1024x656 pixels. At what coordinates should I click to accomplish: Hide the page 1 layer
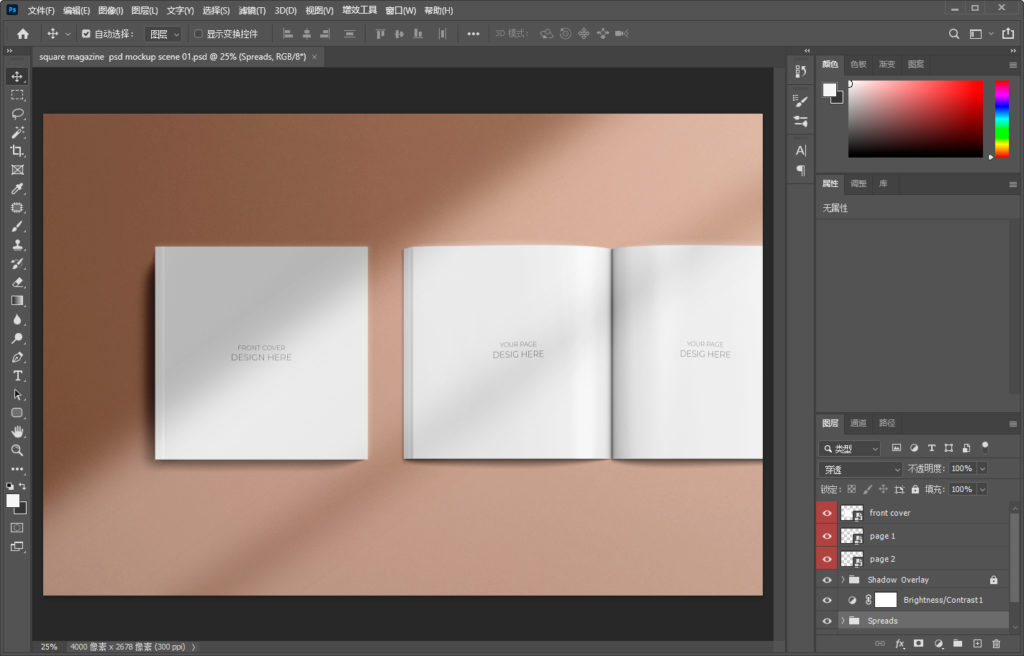(x=827, y=536)
